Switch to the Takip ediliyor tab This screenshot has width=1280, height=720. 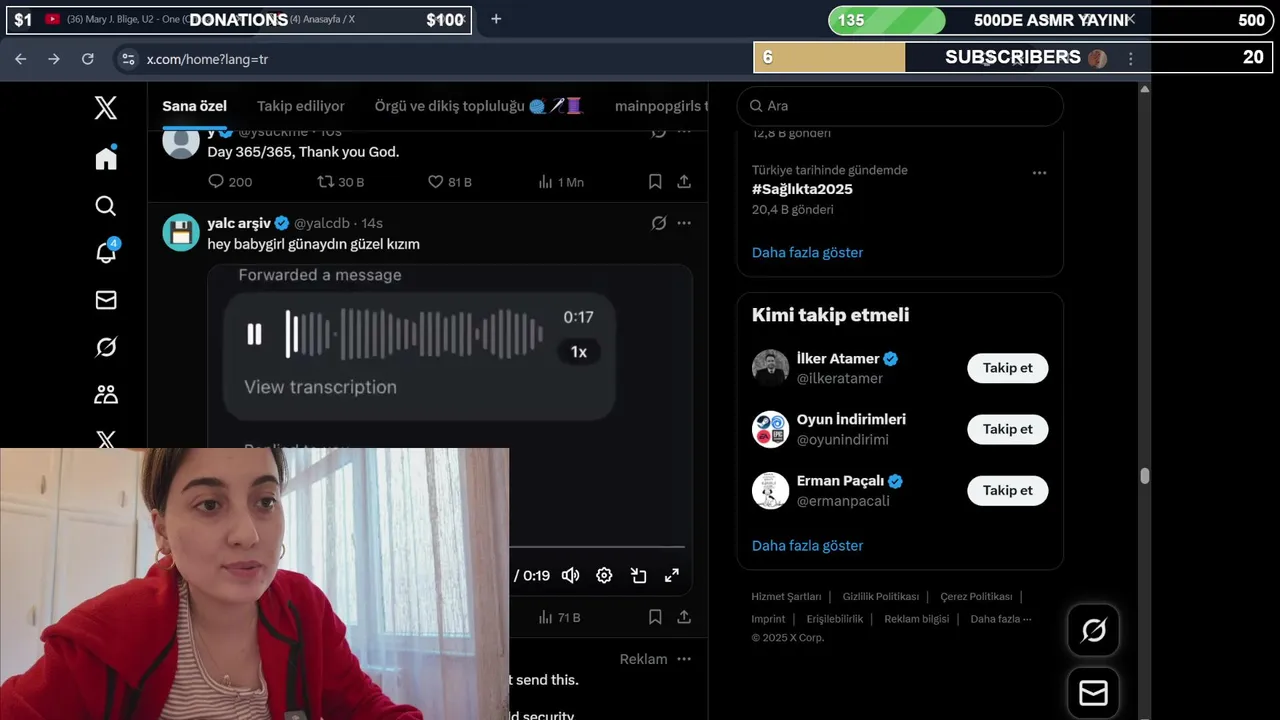tap(301, 106)
